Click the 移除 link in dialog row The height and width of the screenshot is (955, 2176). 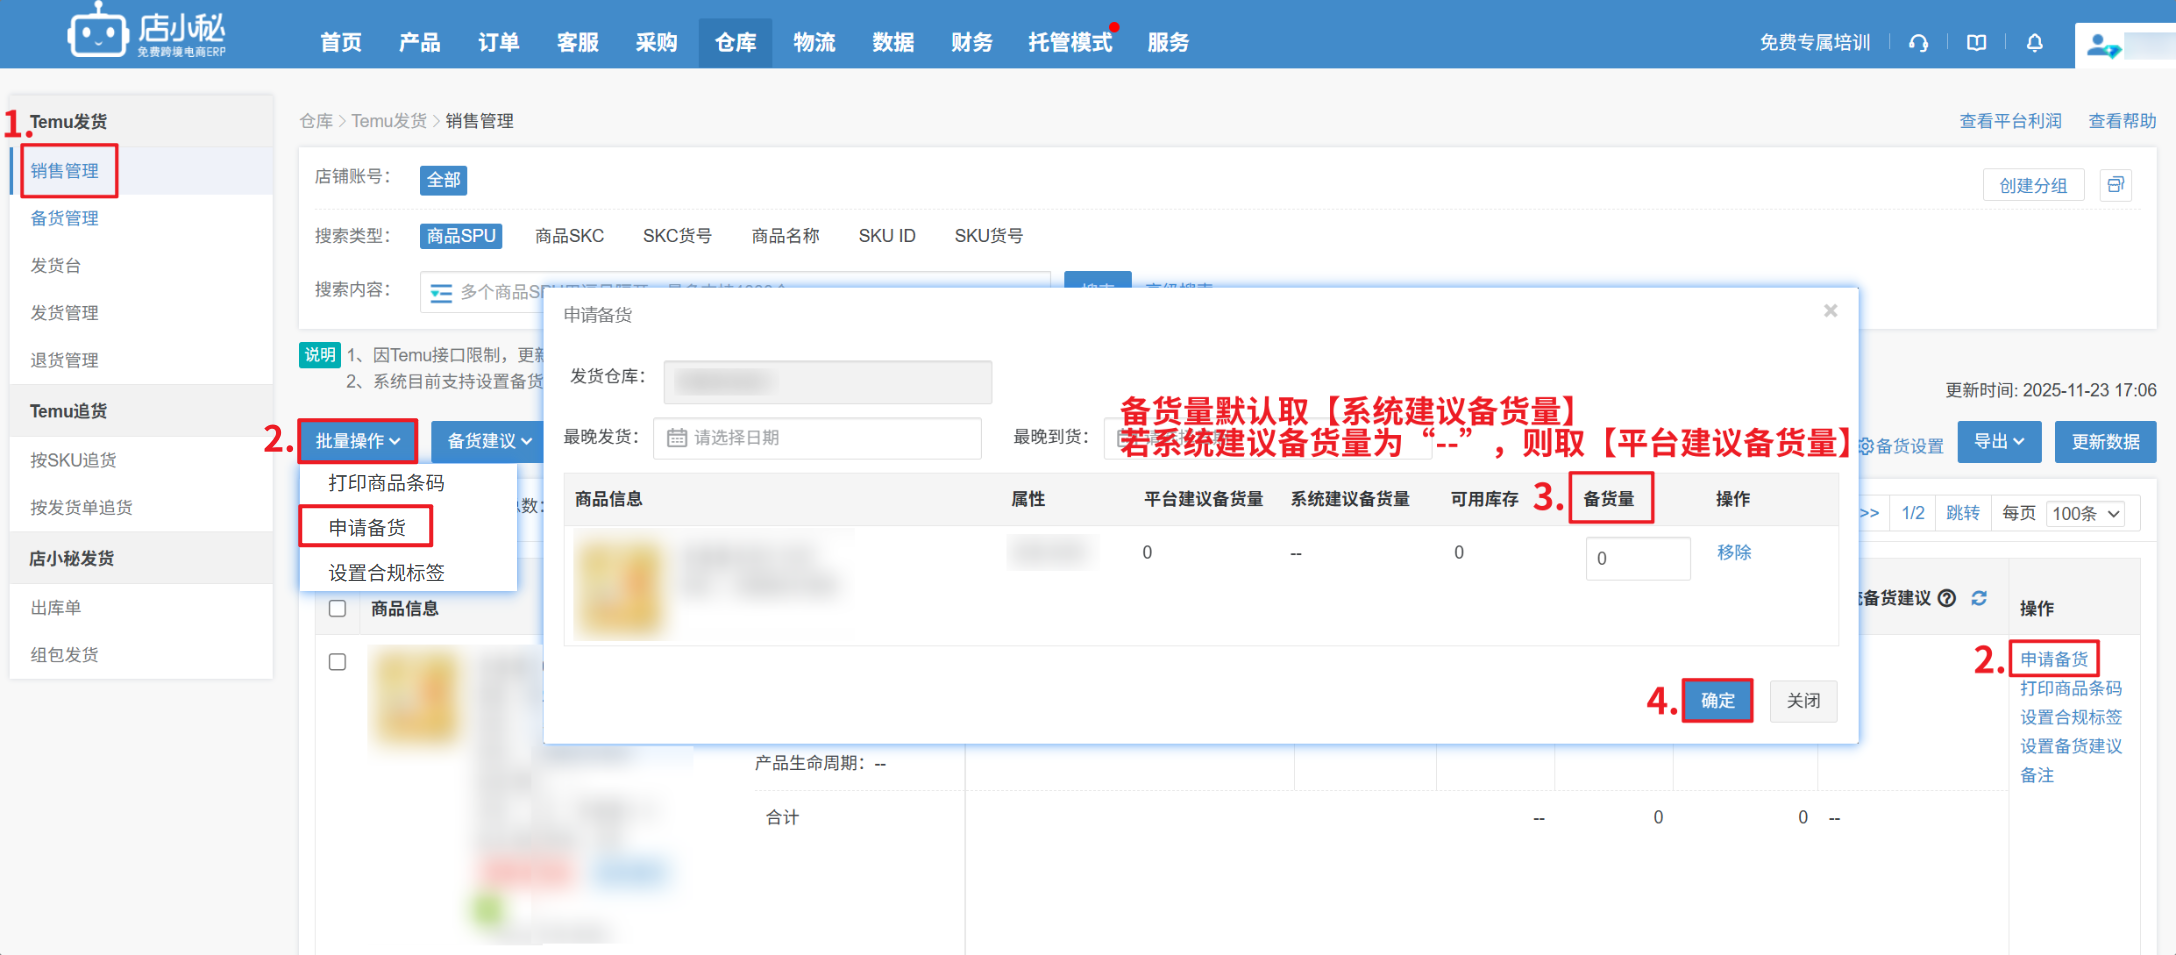tap(1734, 552)
